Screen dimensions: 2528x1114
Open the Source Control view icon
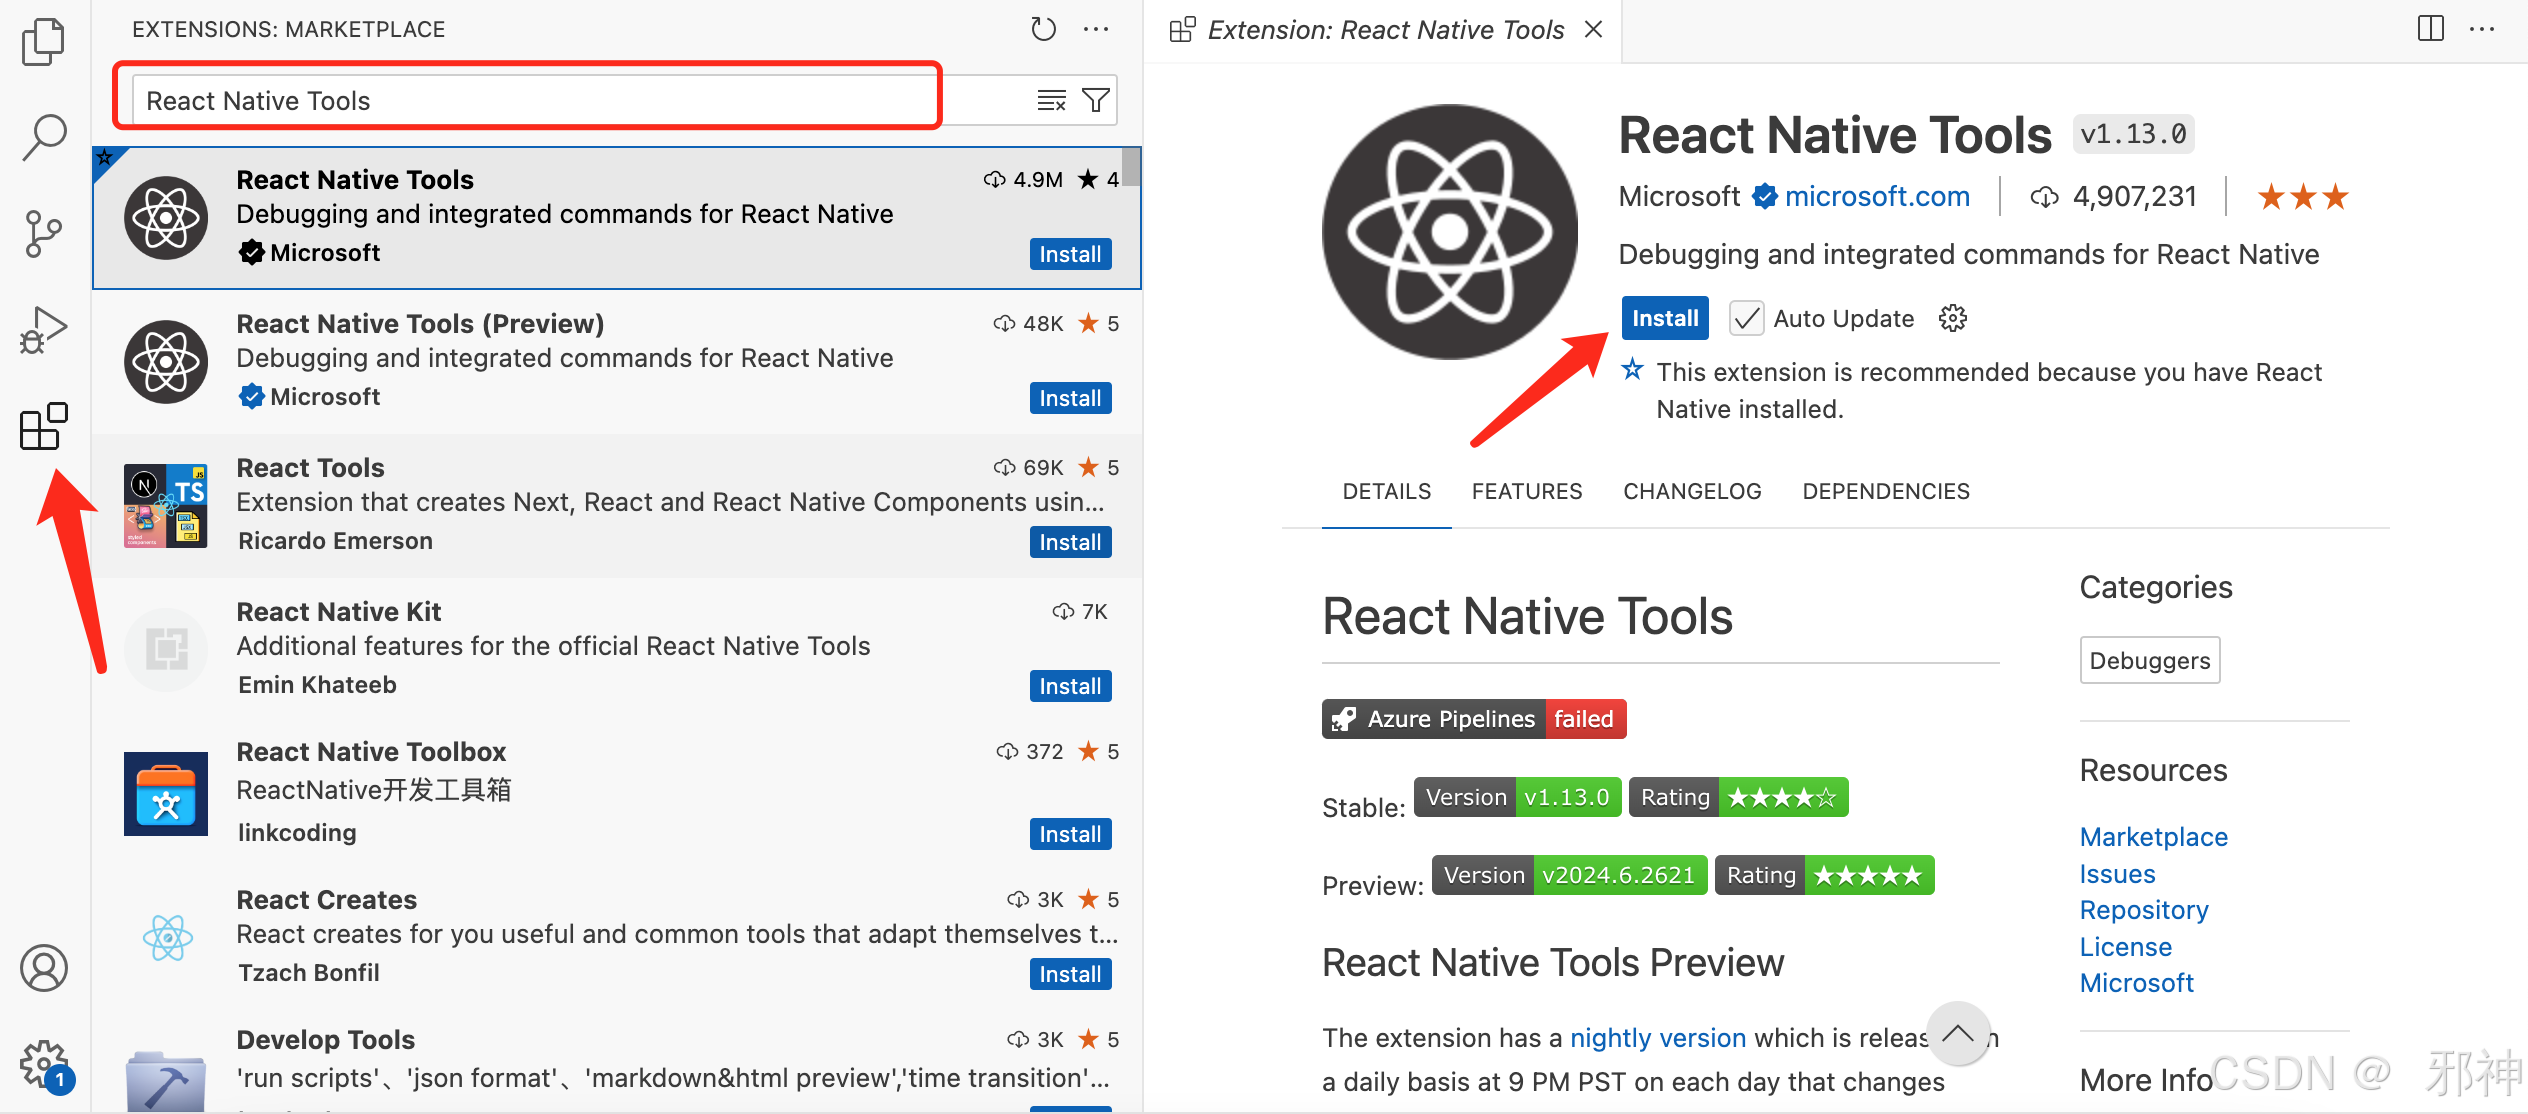pyautogui.click(x=43, y=234)
